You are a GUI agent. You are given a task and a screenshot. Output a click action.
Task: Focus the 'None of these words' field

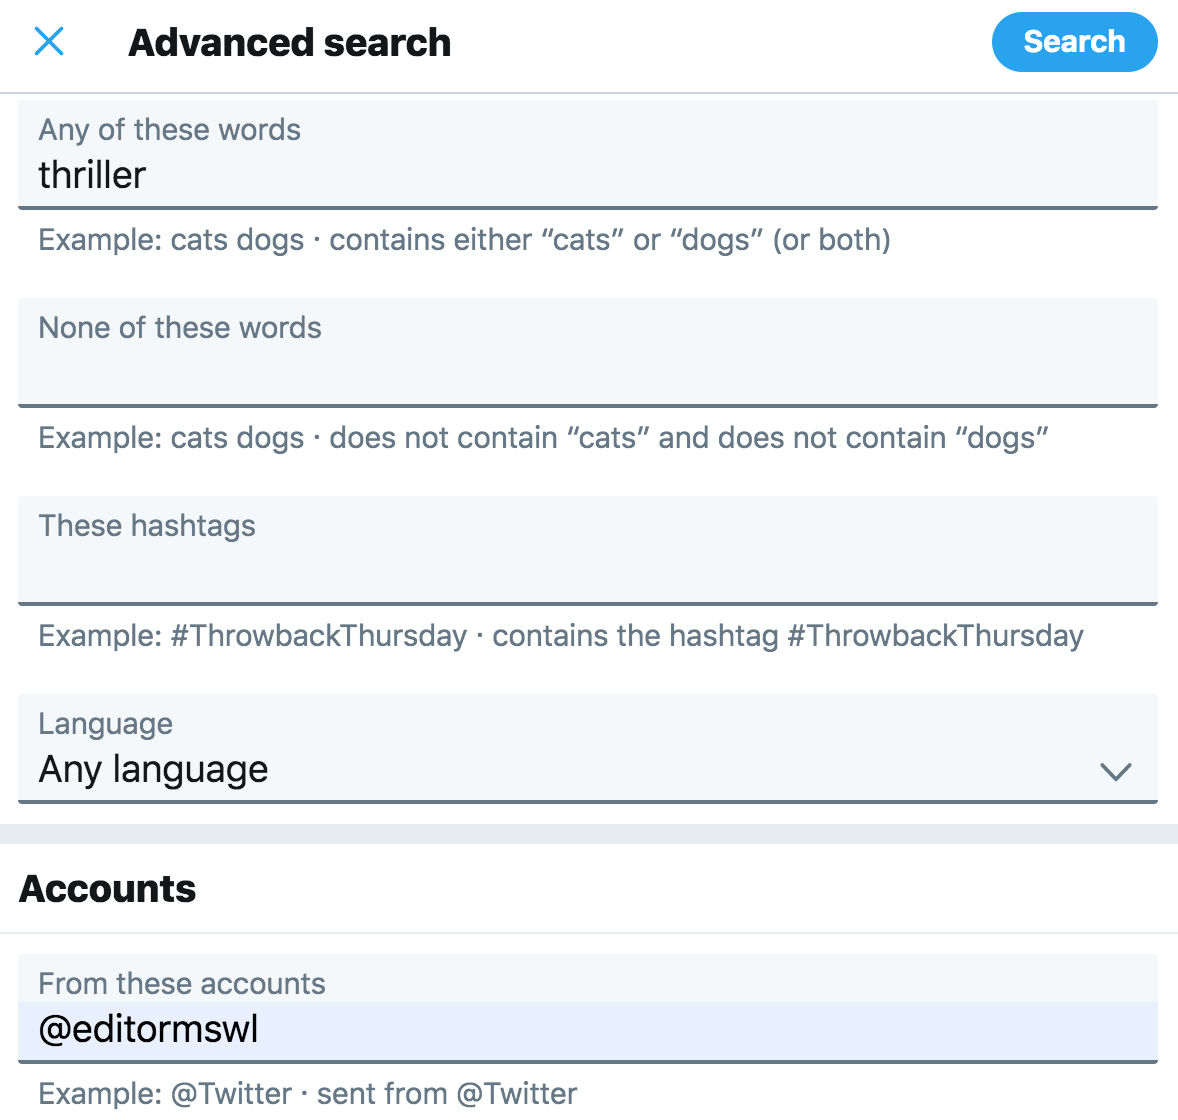click(x=587, y=352)
